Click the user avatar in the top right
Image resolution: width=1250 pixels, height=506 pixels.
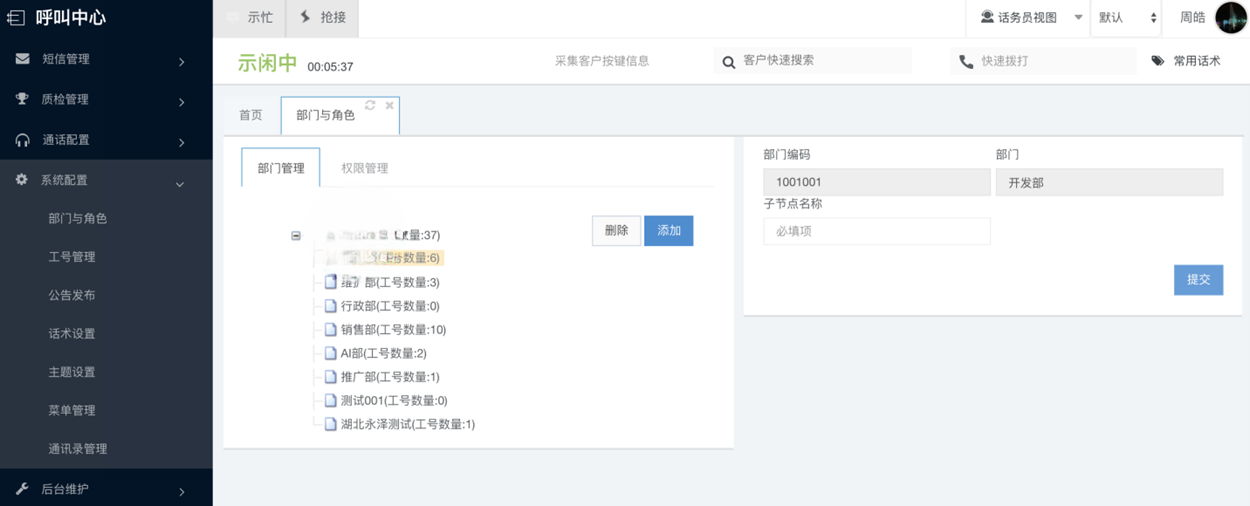click(x=1230, y=18)
